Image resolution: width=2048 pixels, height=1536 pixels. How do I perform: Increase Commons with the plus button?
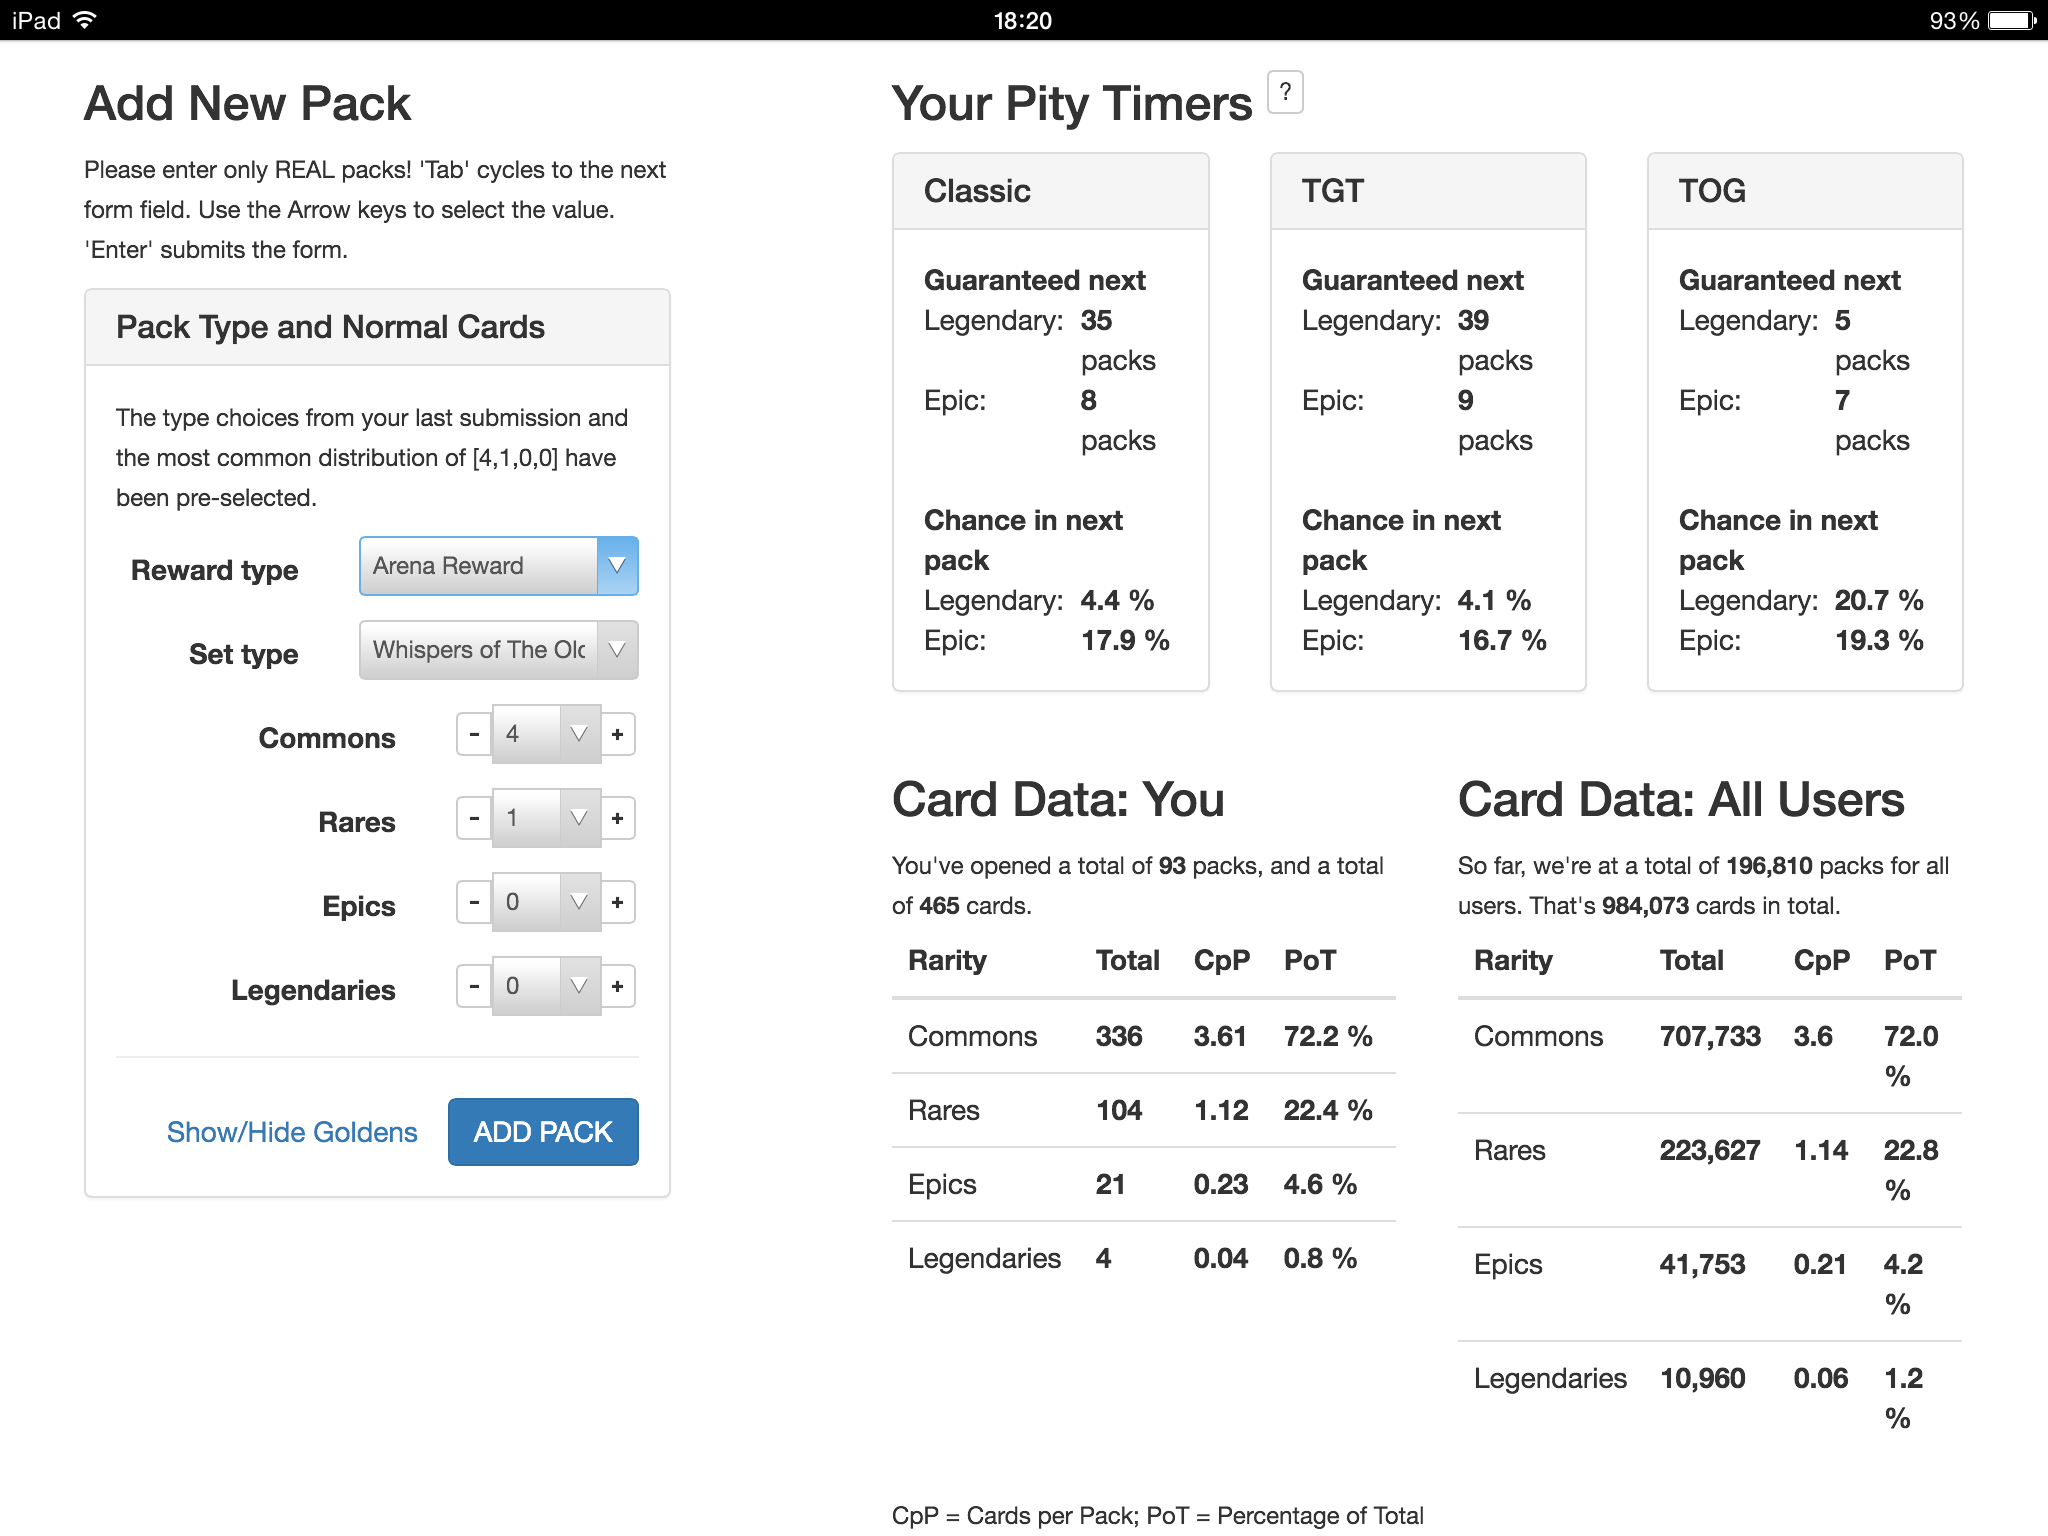[618, 734]
